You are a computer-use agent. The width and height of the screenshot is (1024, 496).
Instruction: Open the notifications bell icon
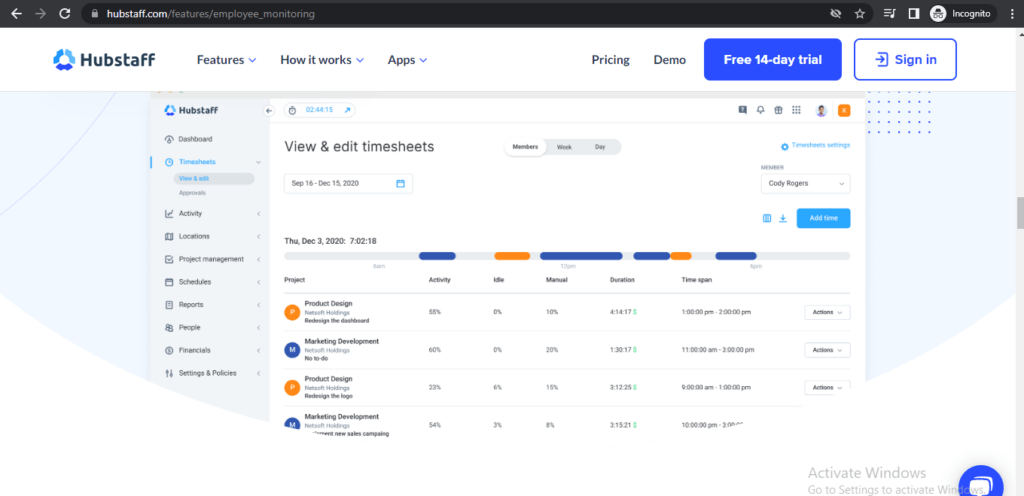(760, 110)
